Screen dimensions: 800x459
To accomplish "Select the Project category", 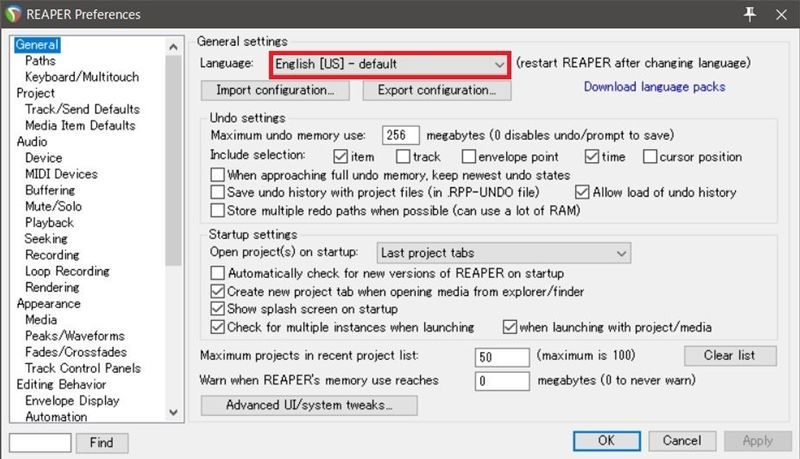I will [35, 93].
